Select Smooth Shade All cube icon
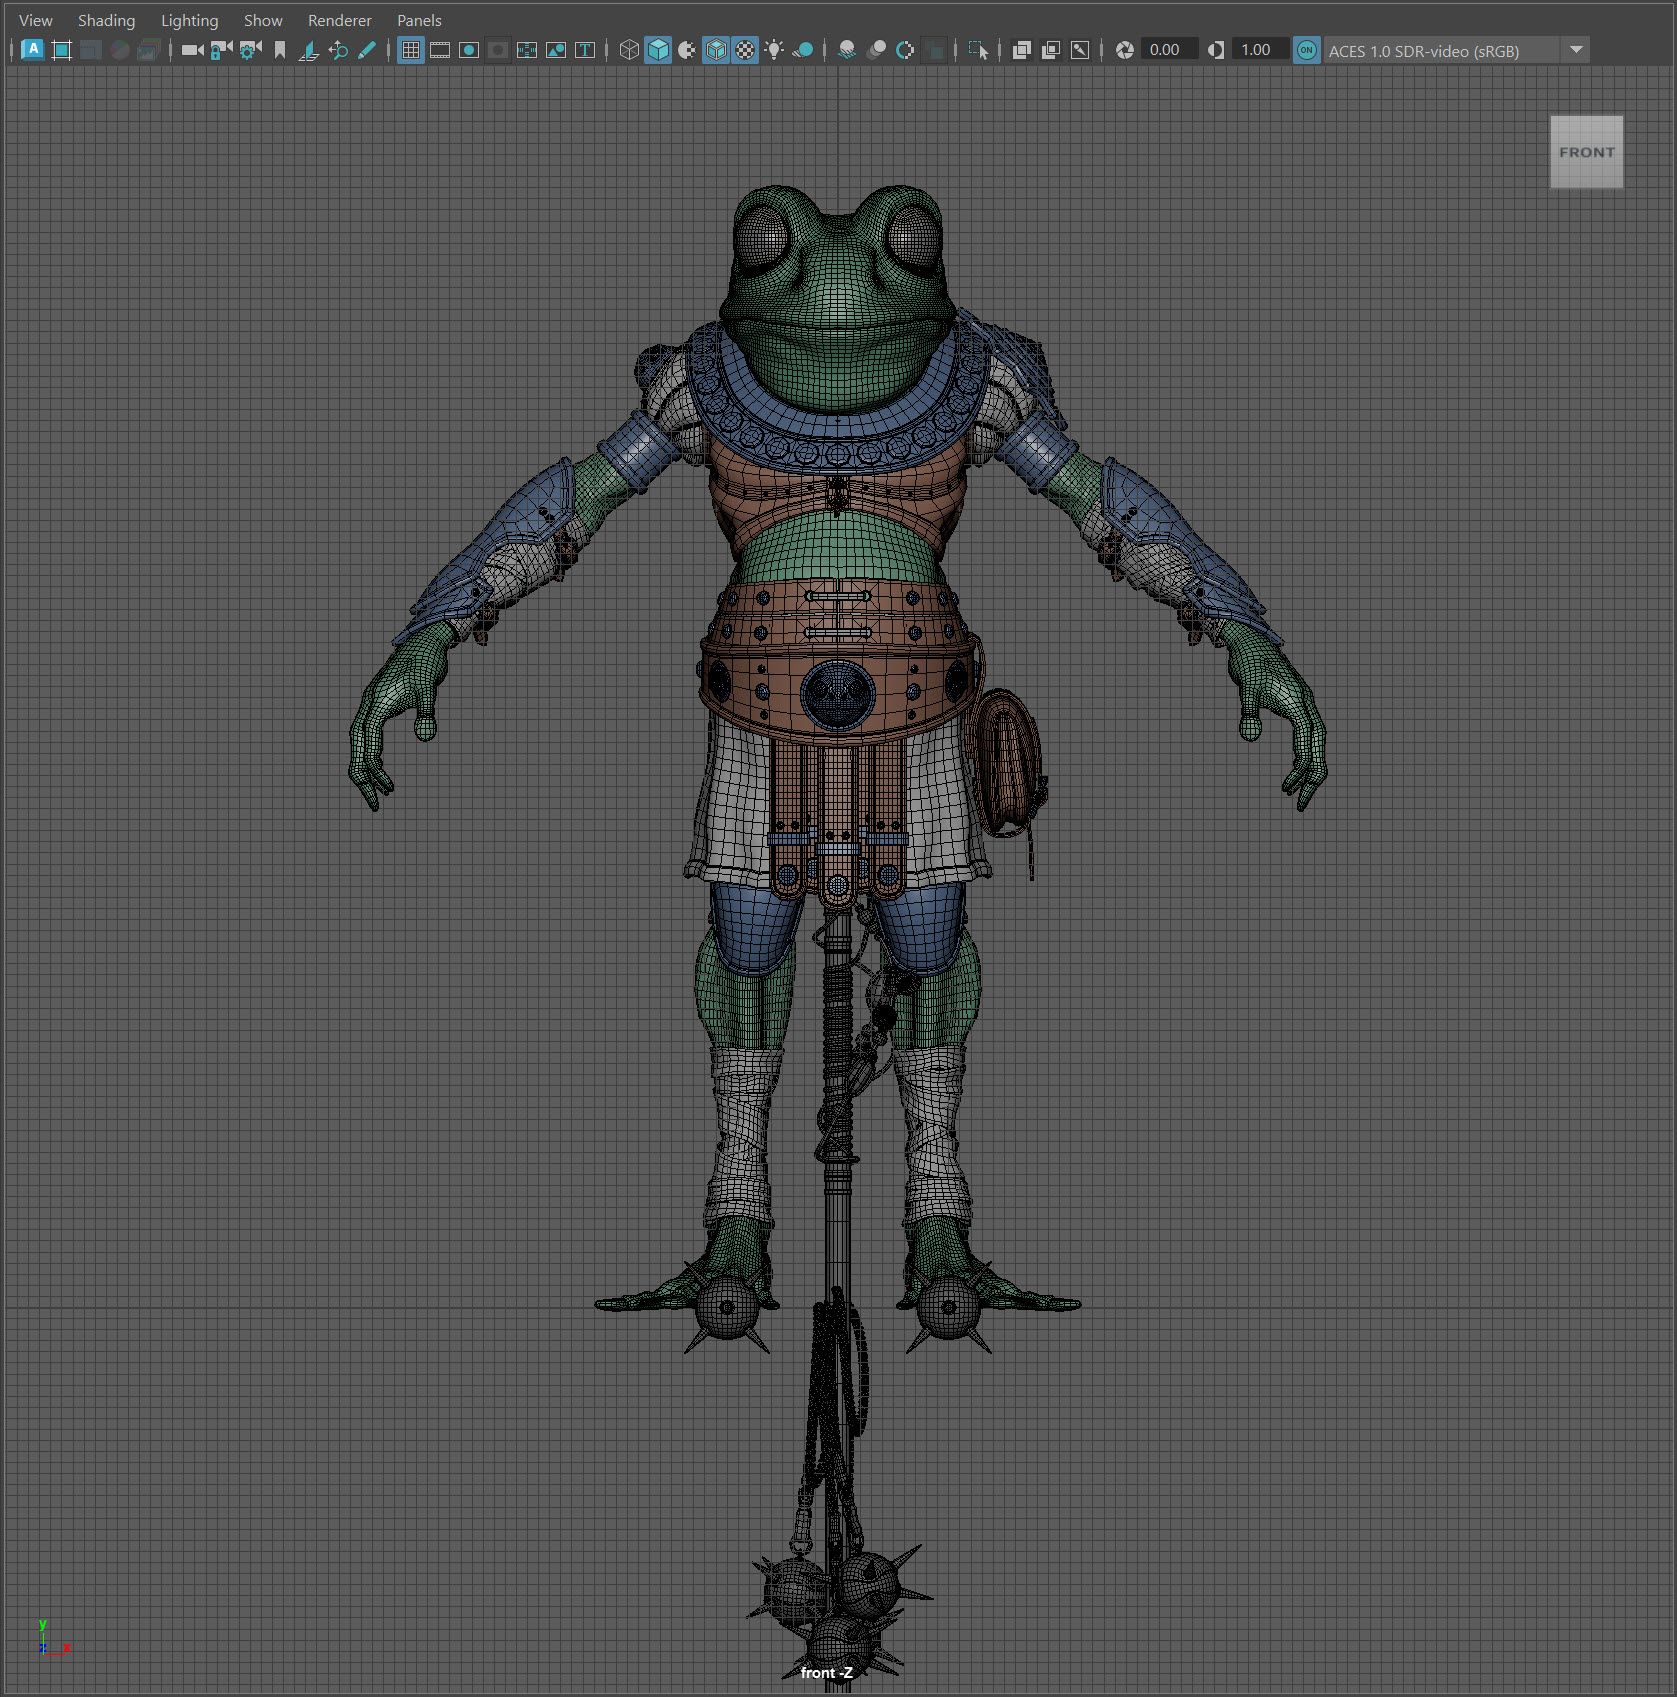 [x=658, y=50]
